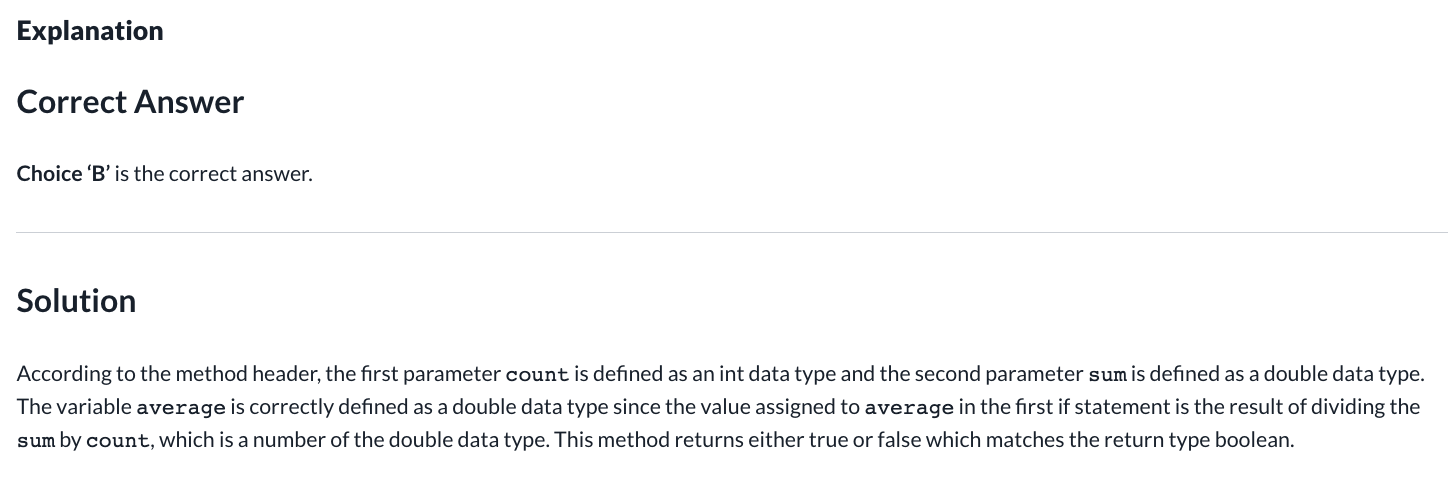
Task: Click the Solution heading
Action: tap(76, 301)
